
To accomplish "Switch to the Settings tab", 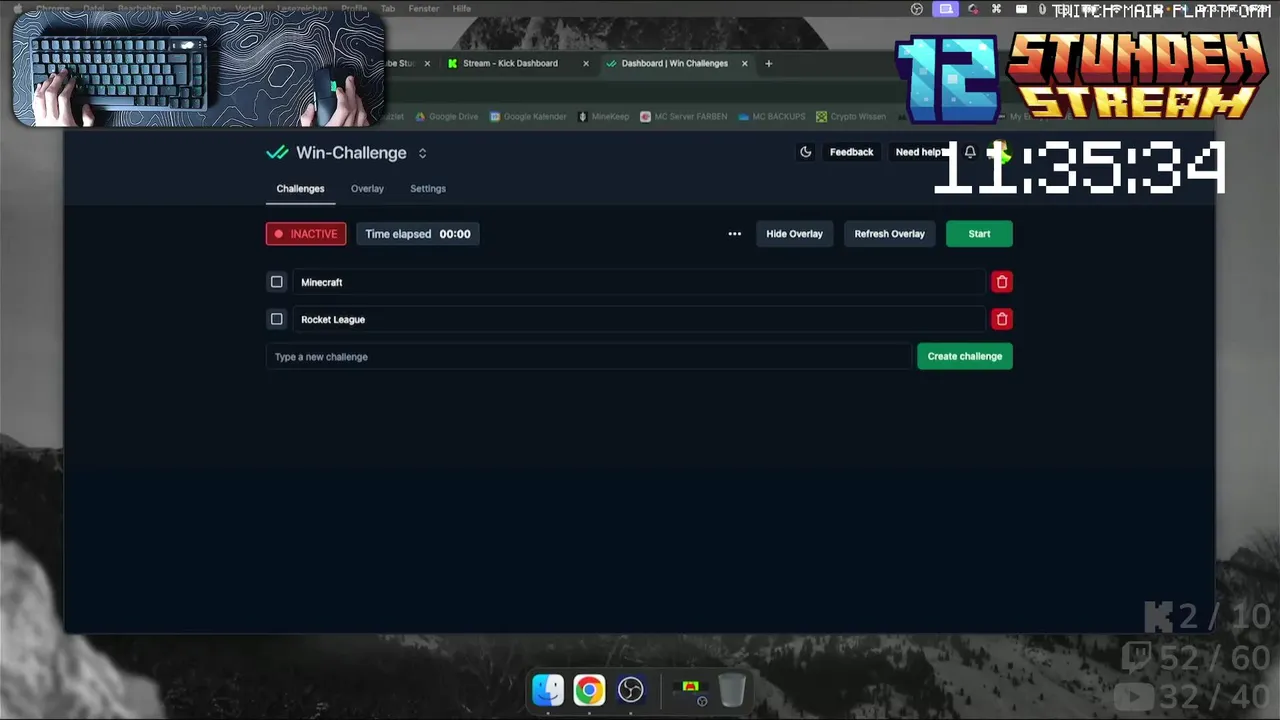I will [428, 188].
